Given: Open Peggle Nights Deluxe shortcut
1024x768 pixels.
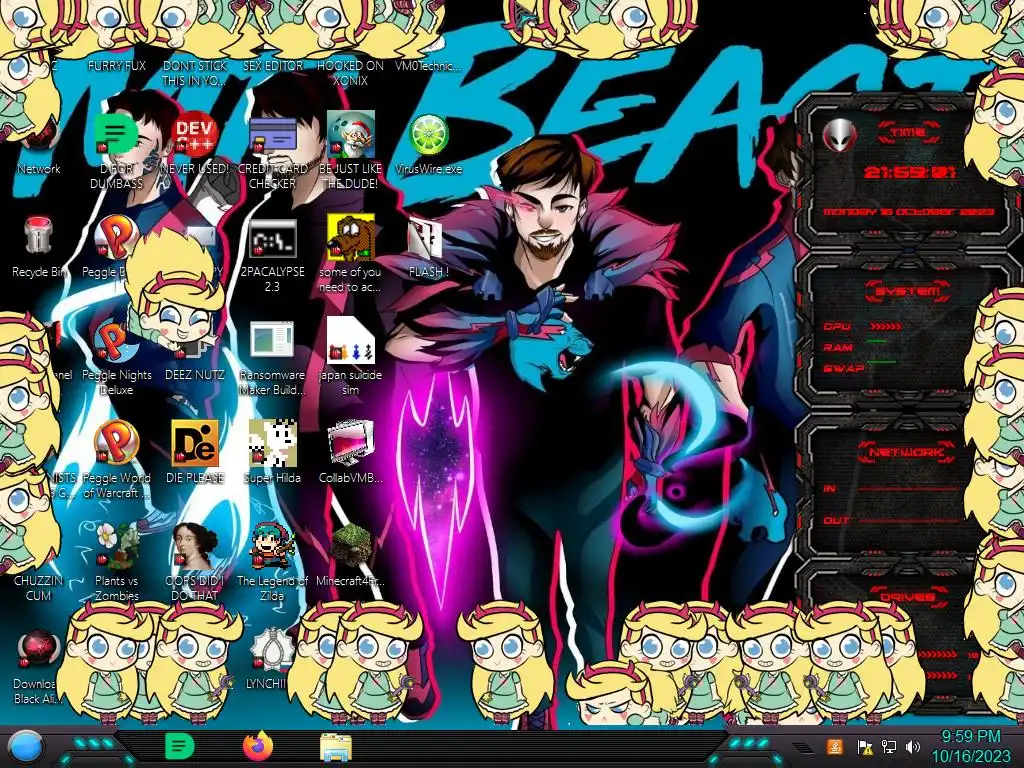Looking at the screenshot, I should [116, 341].
